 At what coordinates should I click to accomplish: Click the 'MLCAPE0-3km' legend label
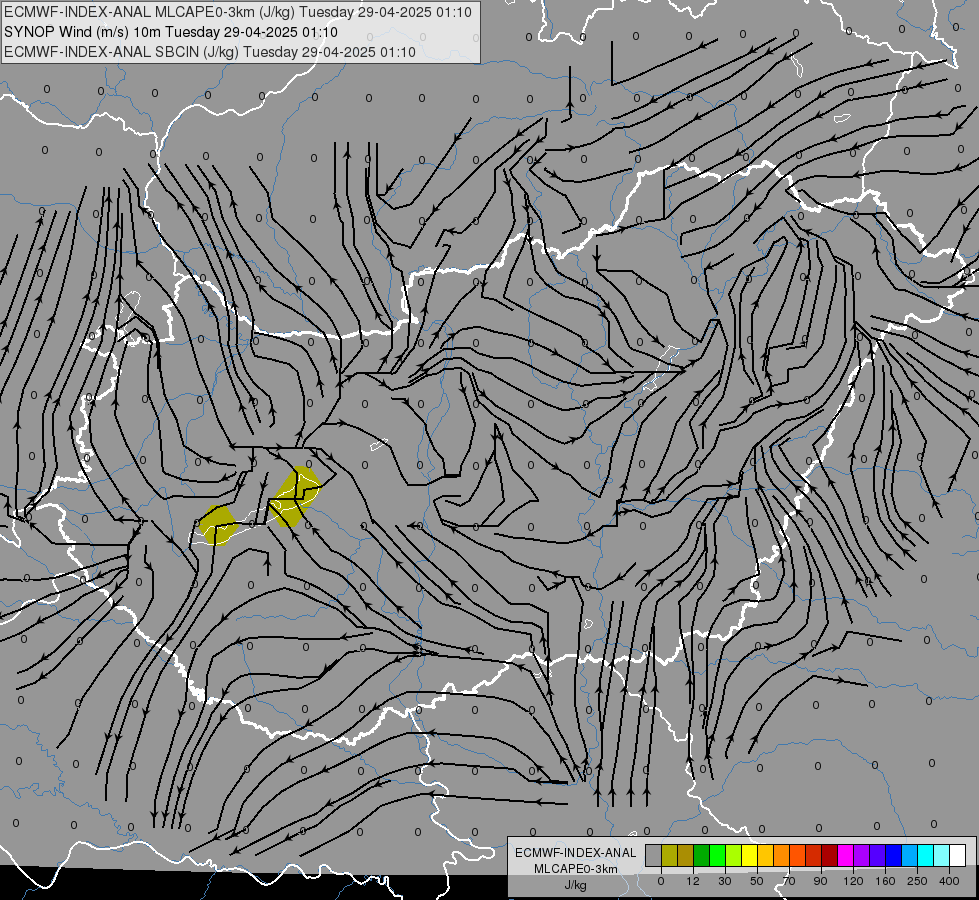tap(575, 869)
